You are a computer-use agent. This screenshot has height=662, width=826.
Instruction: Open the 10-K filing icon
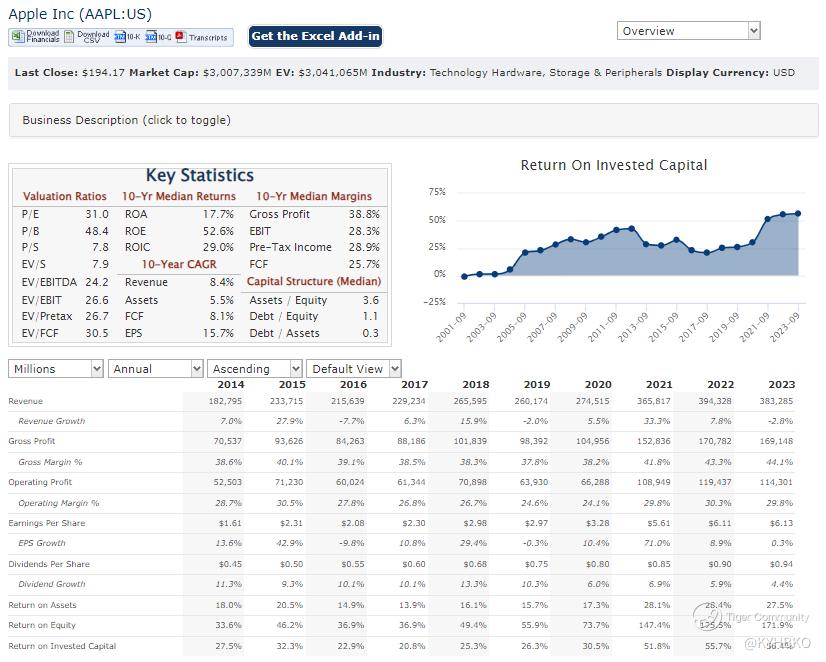coord(127,37)
